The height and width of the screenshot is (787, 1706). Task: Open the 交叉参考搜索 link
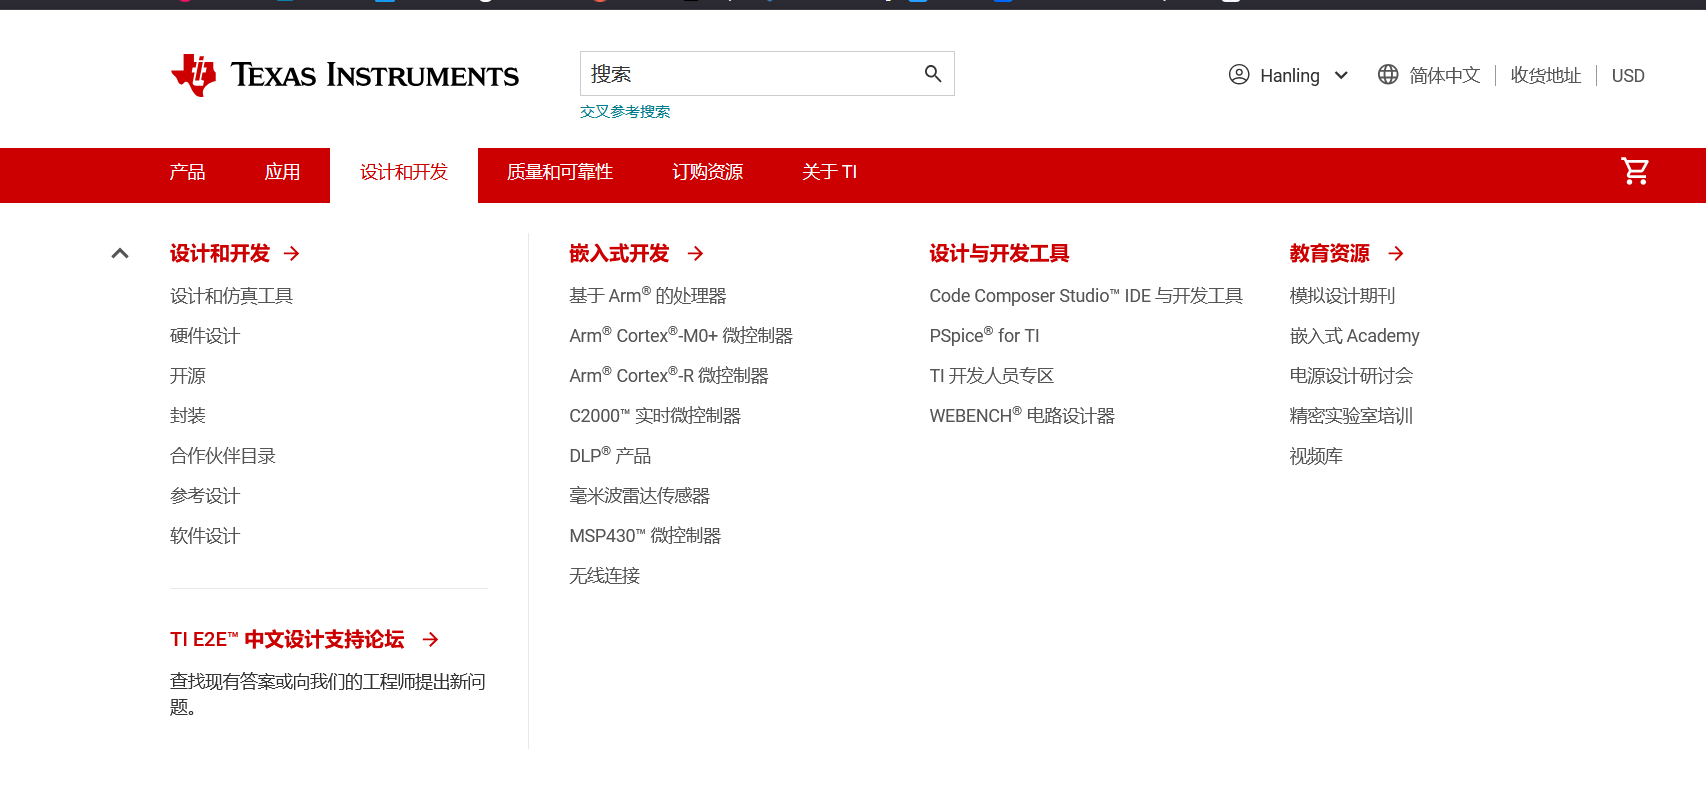pos(625,112)
